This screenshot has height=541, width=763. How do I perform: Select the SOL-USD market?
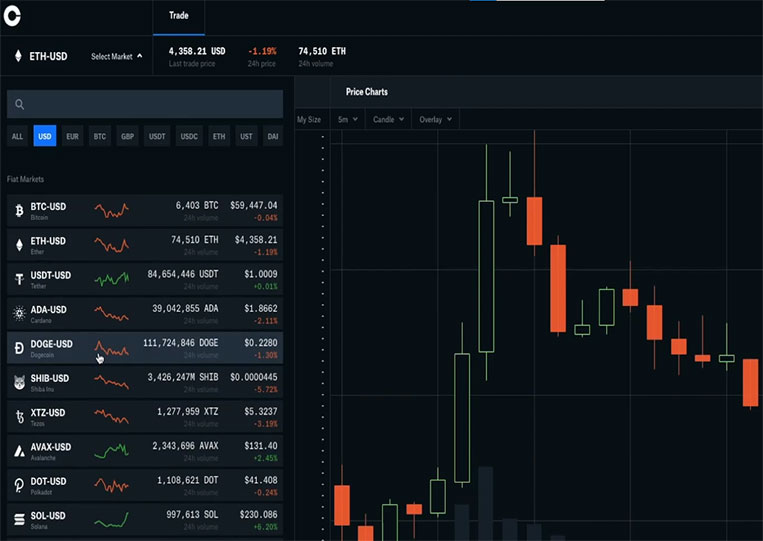click(x=145, y=520)
